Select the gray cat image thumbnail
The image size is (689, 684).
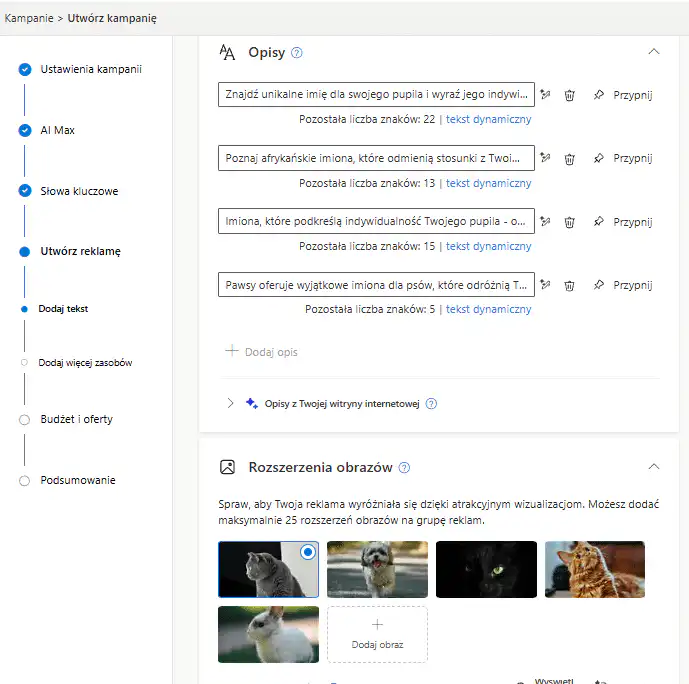pyautogui.click(x=268, y=569)
